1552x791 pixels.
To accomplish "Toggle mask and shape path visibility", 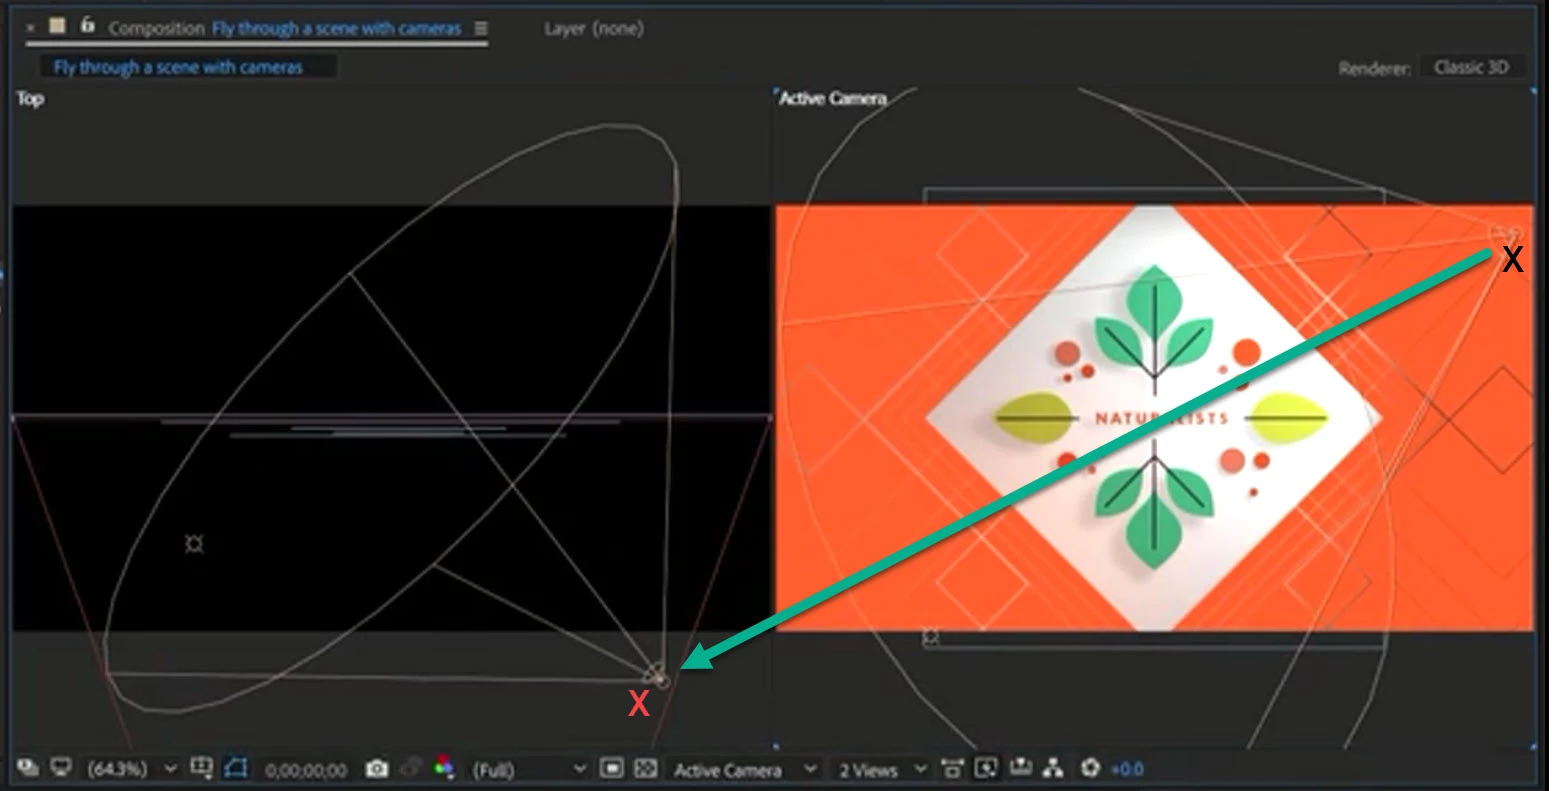I will [235, 768].
